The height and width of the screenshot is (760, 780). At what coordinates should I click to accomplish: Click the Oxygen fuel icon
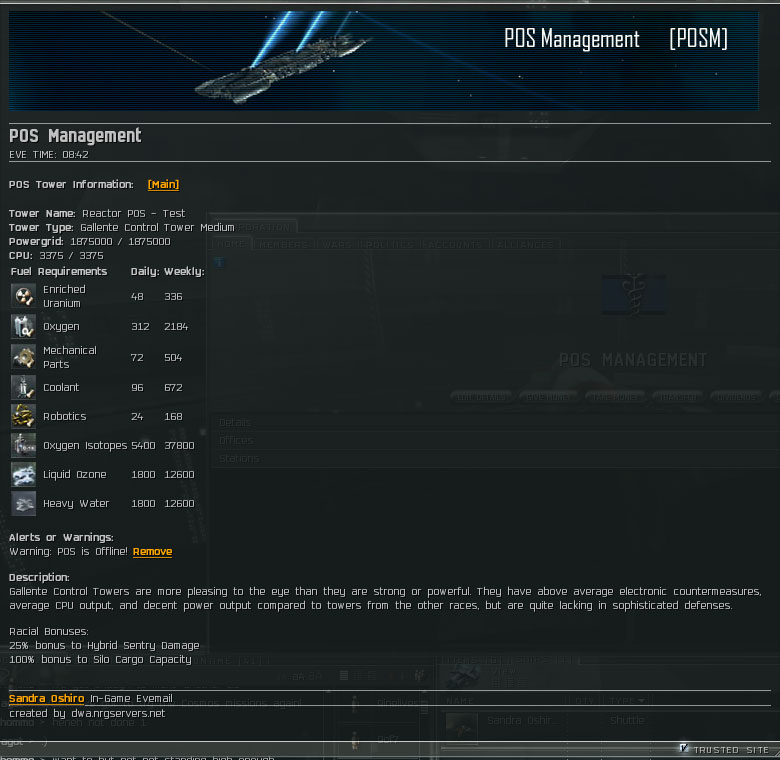coord(24,327)
